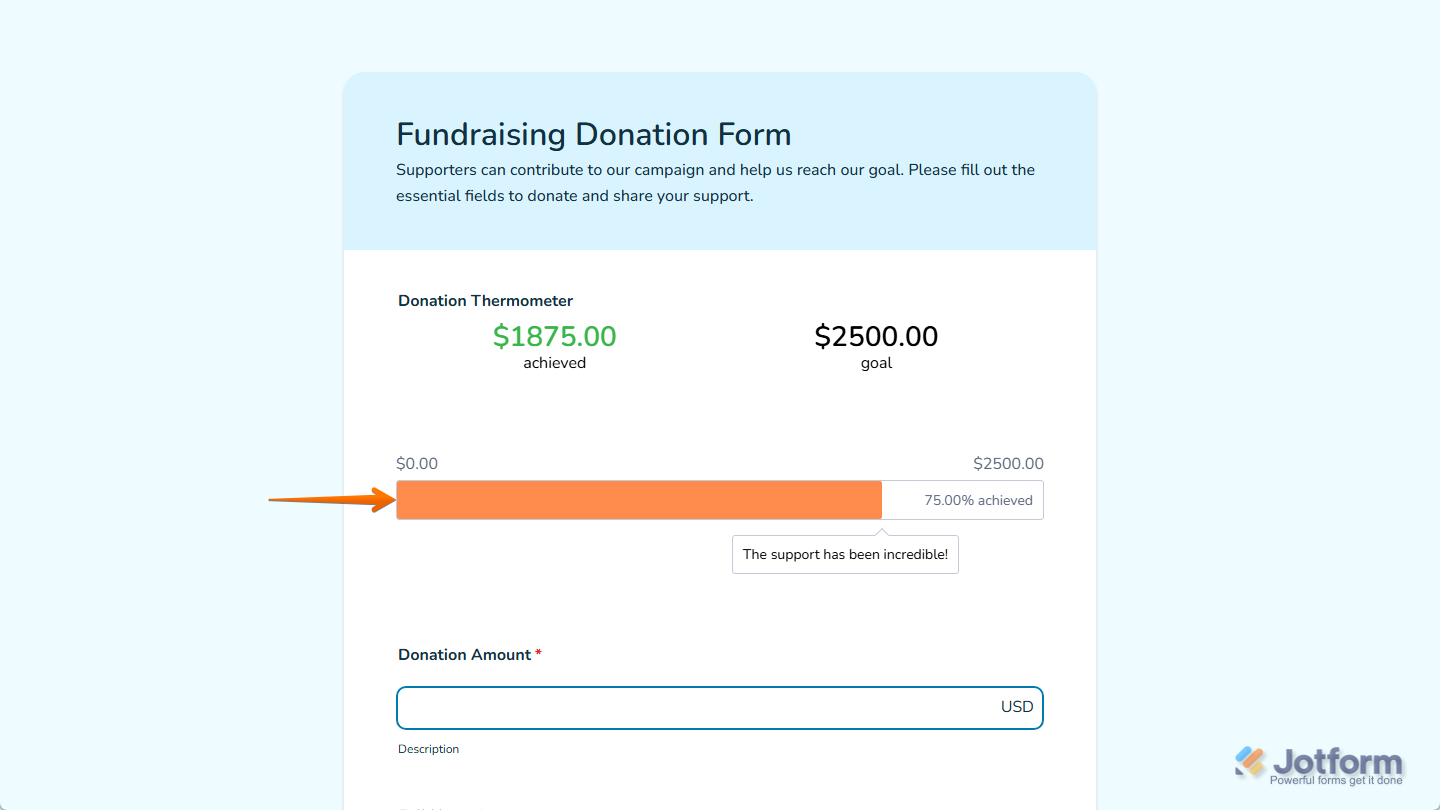Expand the Description under Donation Amount

coord(428,749)
